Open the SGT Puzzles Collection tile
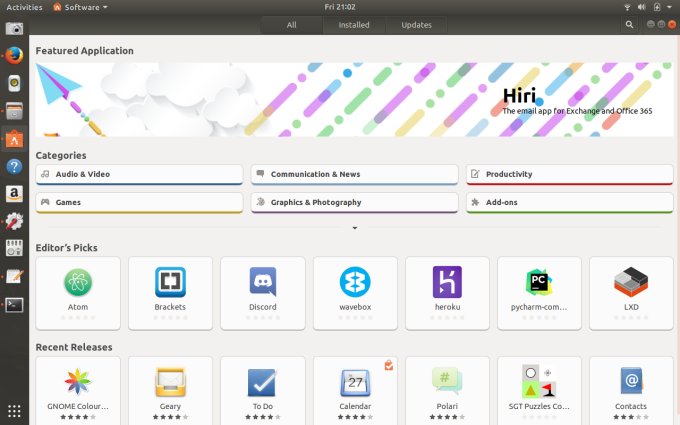 pyautogui.click(x=539, y=391)
